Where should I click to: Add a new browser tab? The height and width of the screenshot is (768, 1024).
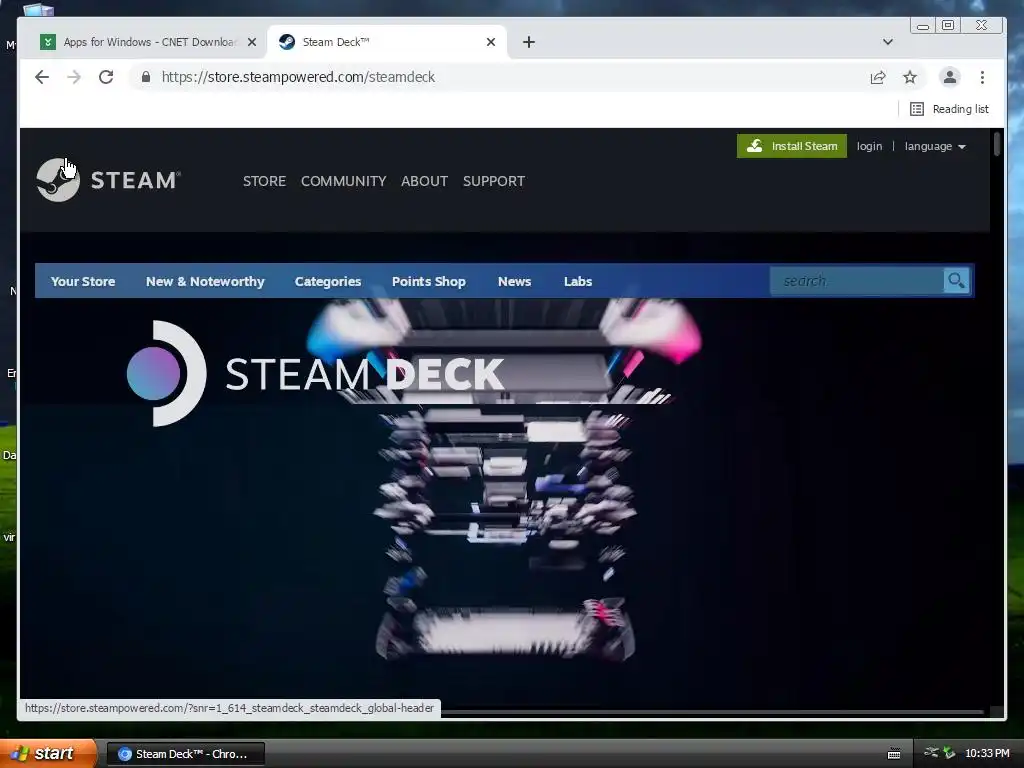point(529,42)
